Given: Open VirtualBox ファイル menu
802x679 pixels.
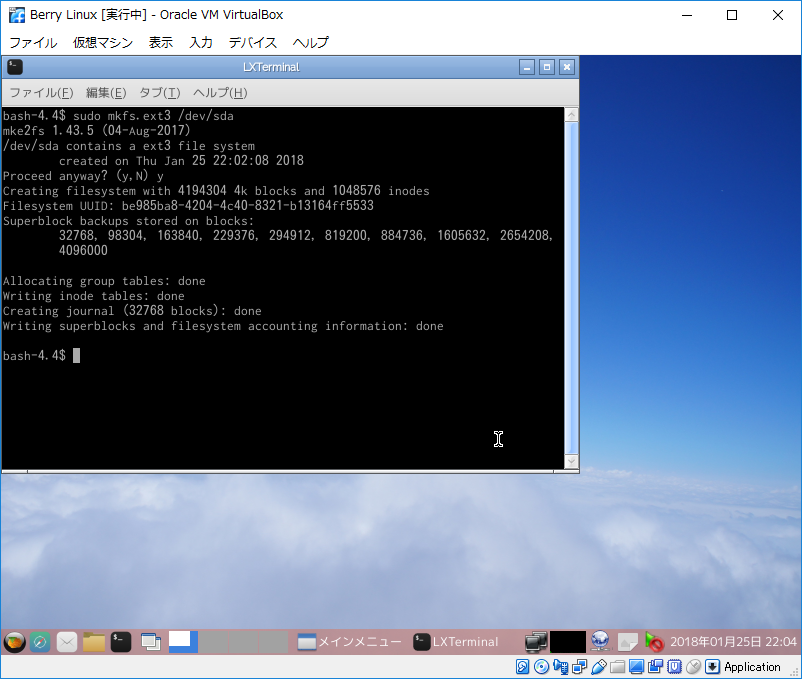Looking at the screenshot, I should point(33,42).
